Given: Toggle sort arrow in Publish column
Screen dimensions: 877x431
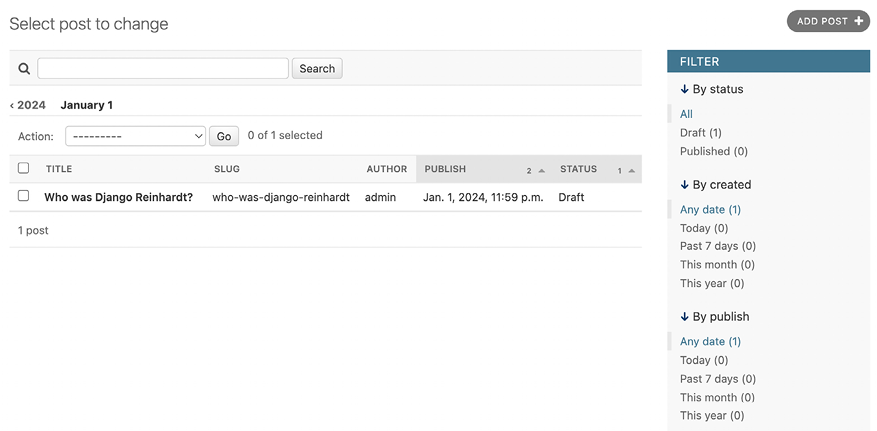Looking at the screenshot, I should [541, 171].
